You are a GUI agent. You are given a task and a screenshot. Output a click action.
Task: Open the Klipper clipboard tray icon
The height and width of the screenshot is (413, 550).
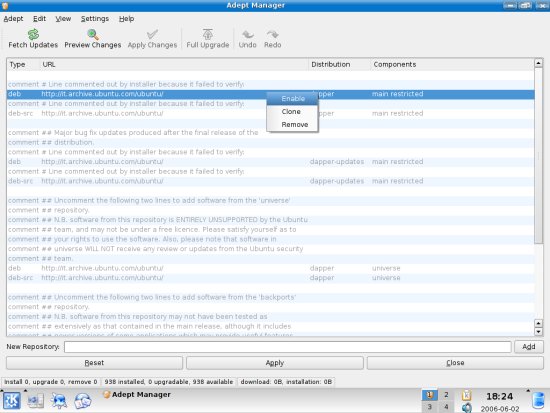pos(467,395)
